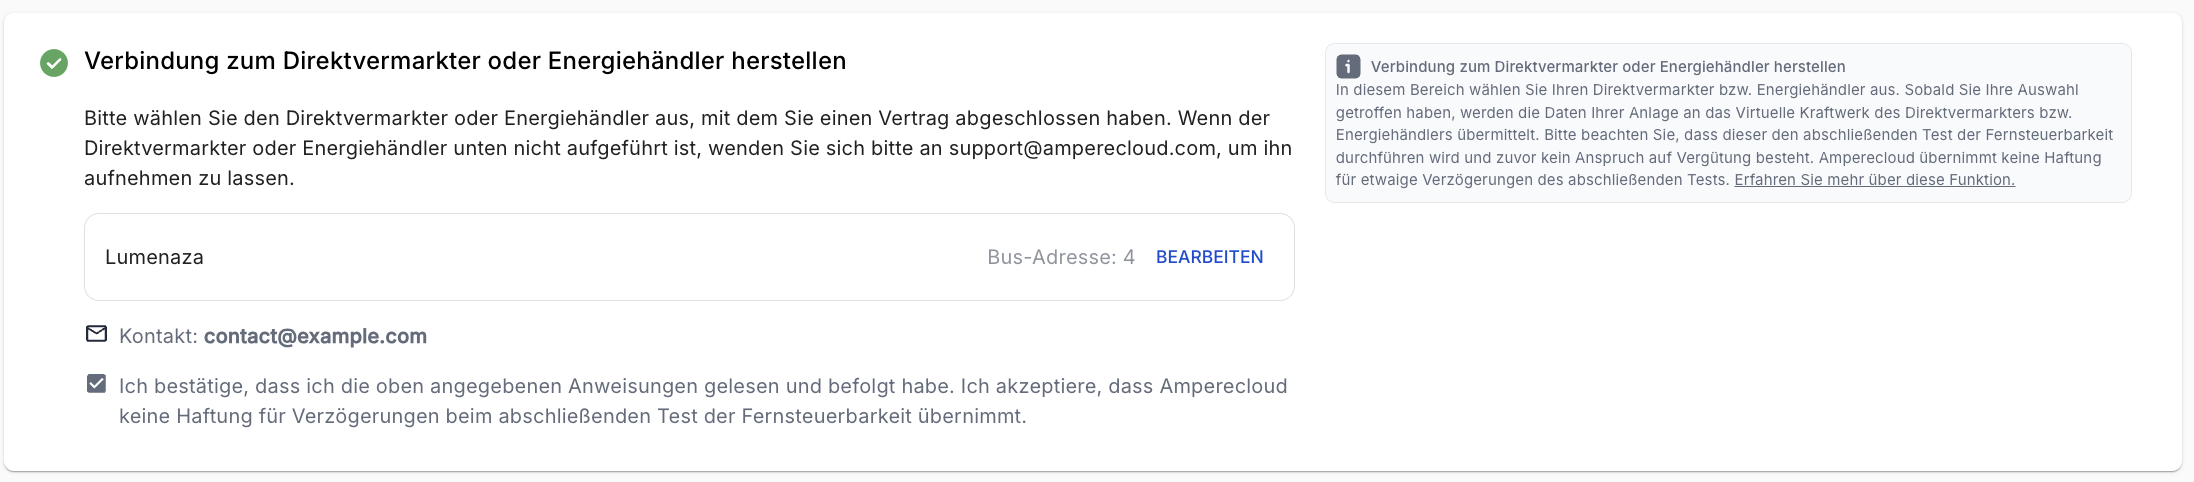
Task: Click the info icon in help box
Action: point(1348,67)
